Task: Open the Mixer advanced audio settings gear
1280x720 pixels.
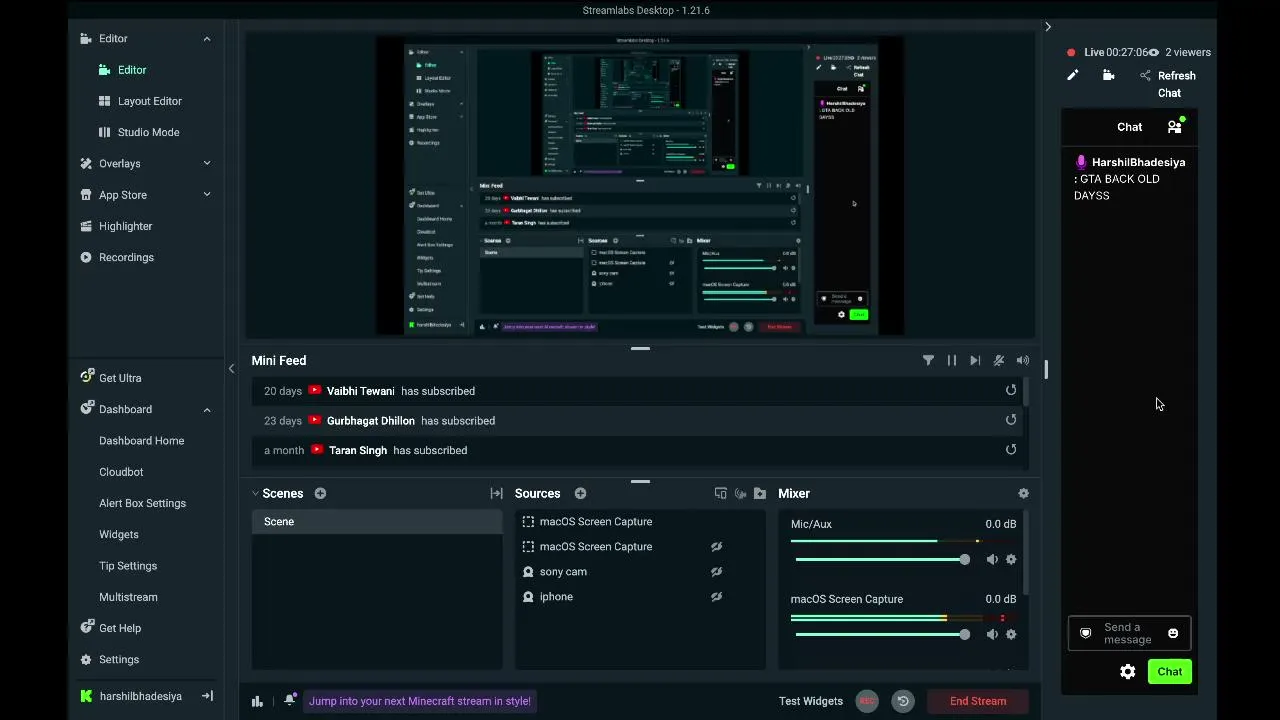Action: pos(1023,493)
